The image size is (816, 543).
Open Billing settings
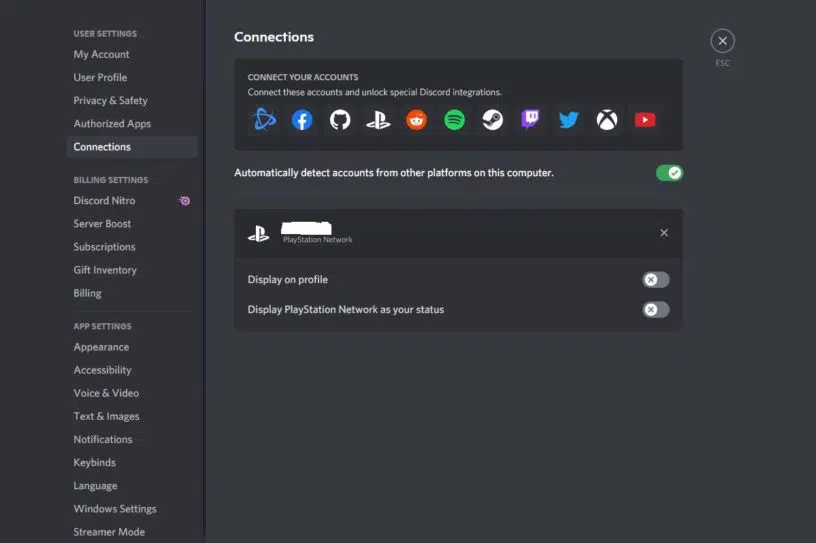(x=132, y=293)
